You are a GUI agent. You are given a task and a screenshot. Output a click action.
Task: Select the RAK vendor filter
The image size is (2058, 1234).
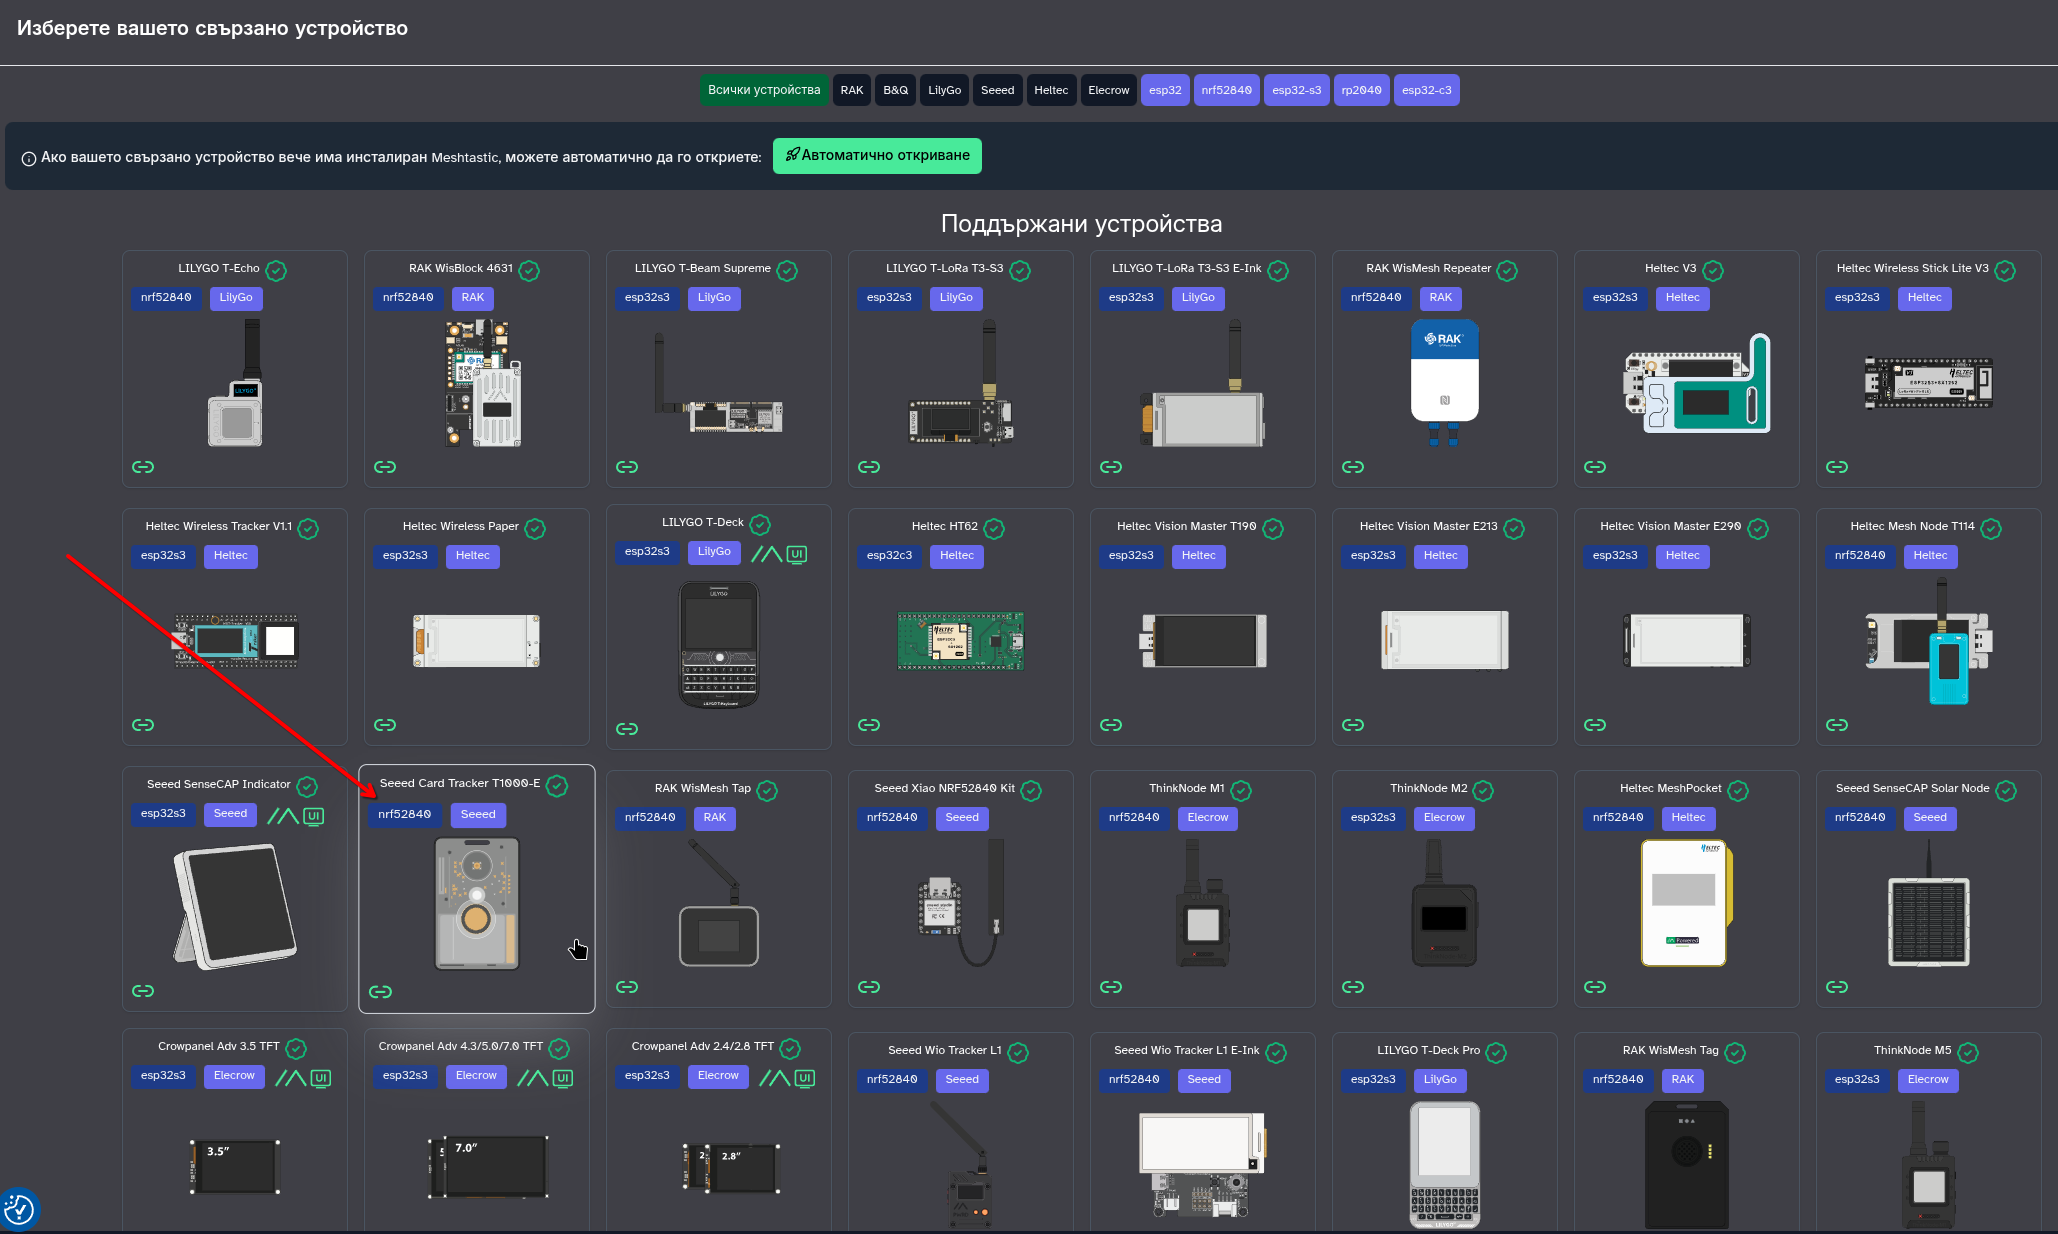[x=851, y=90]
